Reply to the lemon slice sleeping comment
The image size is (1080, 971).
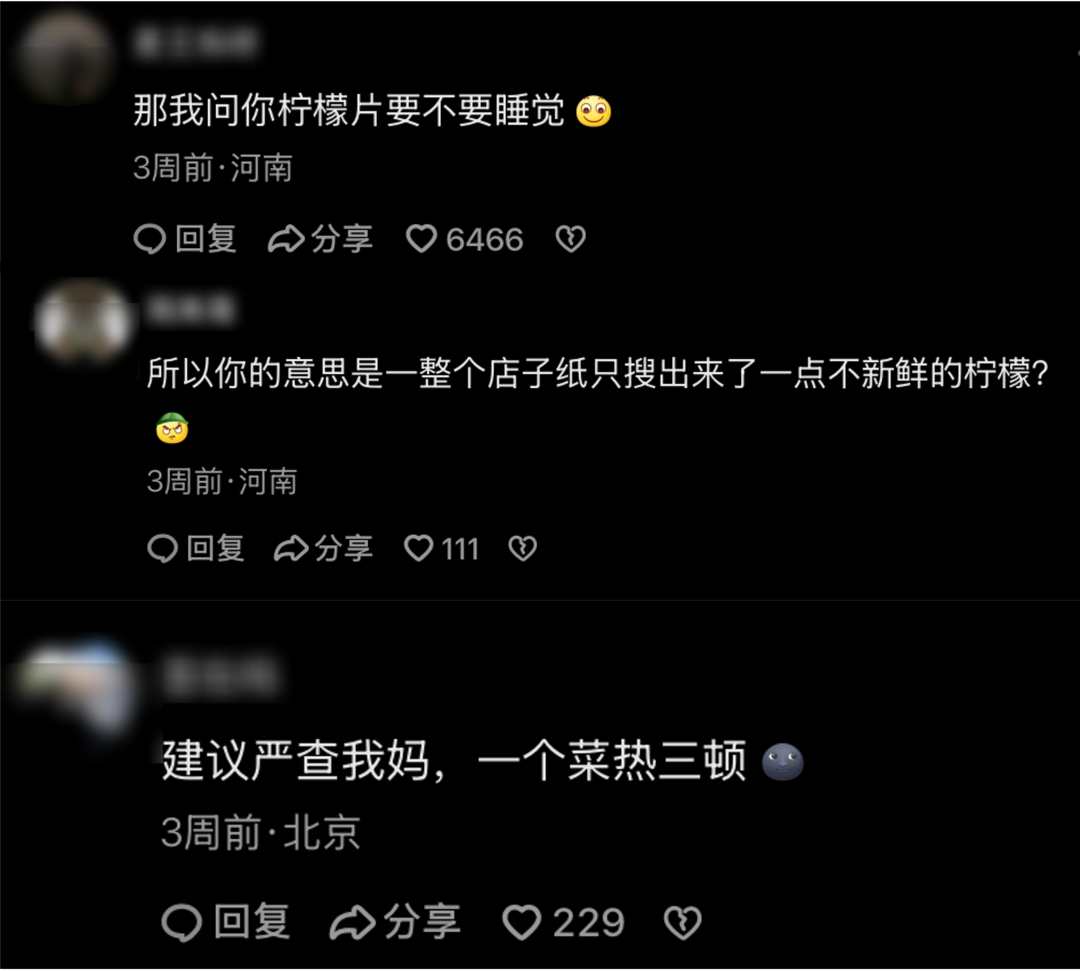(185, 239)
